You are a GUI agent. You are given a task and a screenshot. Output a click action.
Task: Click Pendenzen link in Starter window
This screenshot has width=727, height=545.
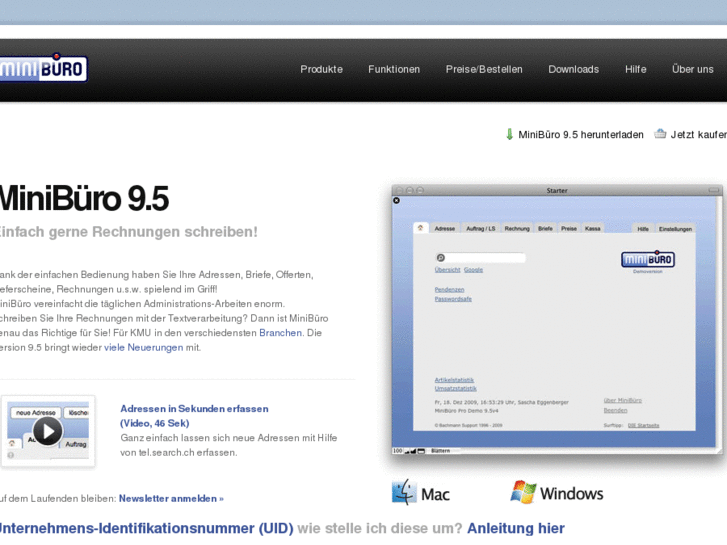click(x=449, y=289)
